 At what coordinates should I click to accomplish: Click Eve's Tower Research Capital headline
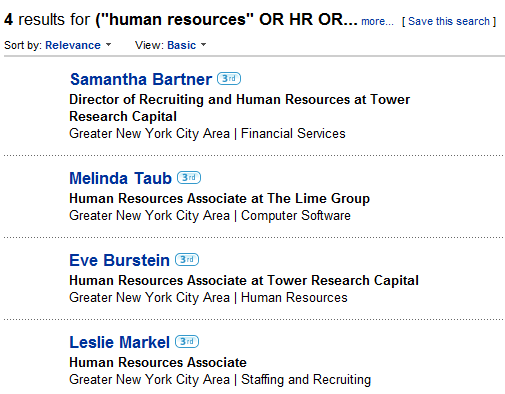pyautogui.click(x=244, y=280)
